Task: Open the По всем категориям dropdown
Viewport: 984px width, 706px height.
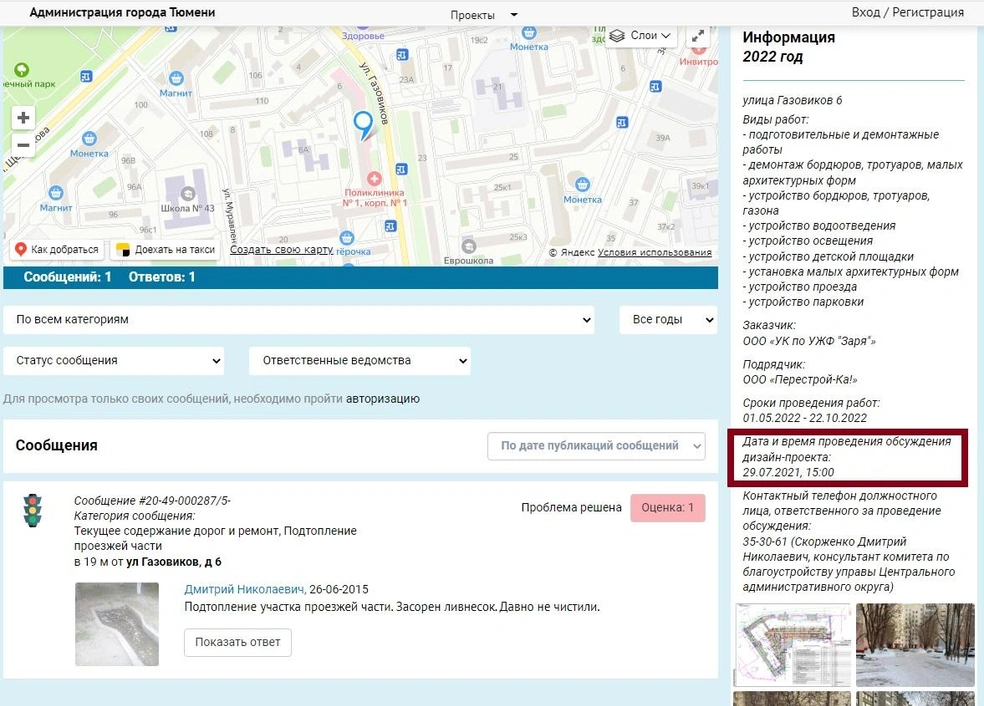Action: point(299,319)
